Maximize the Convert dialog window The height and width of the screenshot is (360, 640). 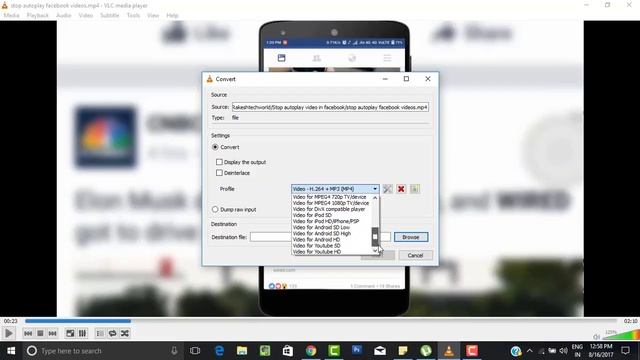point(406,79)
